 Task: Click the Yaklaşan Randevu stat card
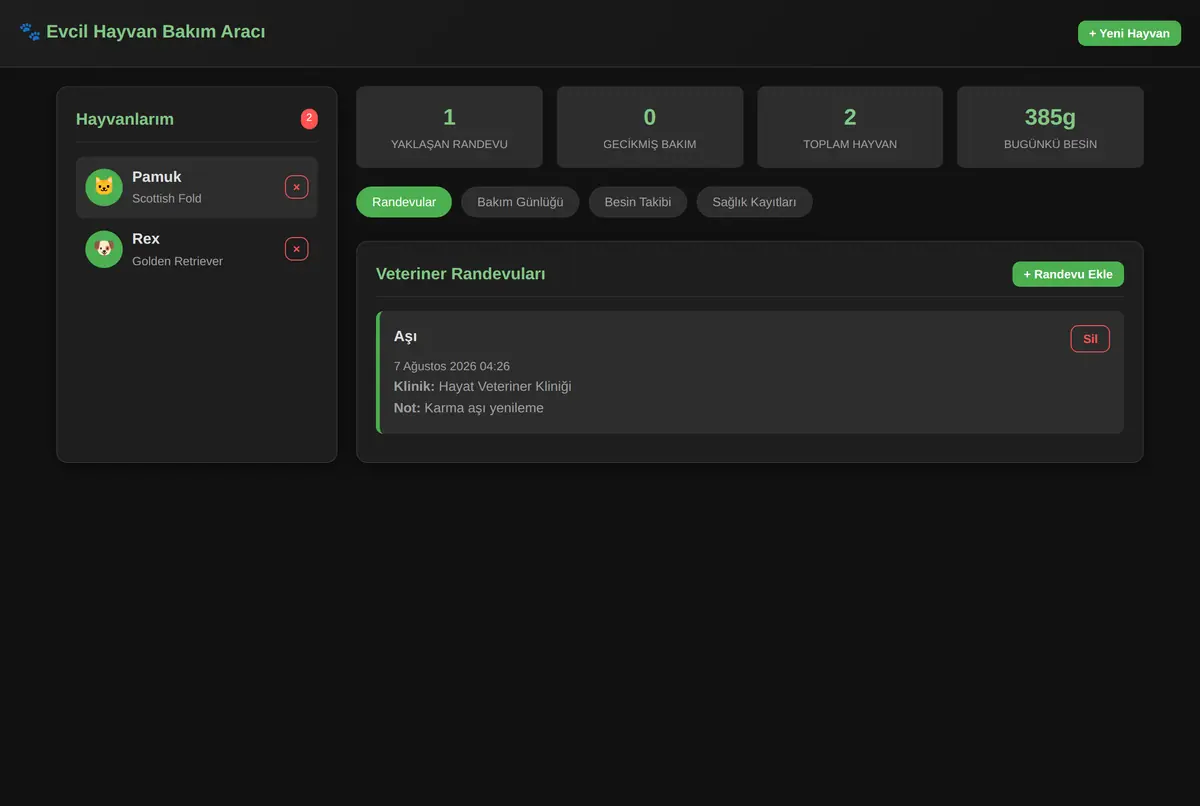[449, 127]
